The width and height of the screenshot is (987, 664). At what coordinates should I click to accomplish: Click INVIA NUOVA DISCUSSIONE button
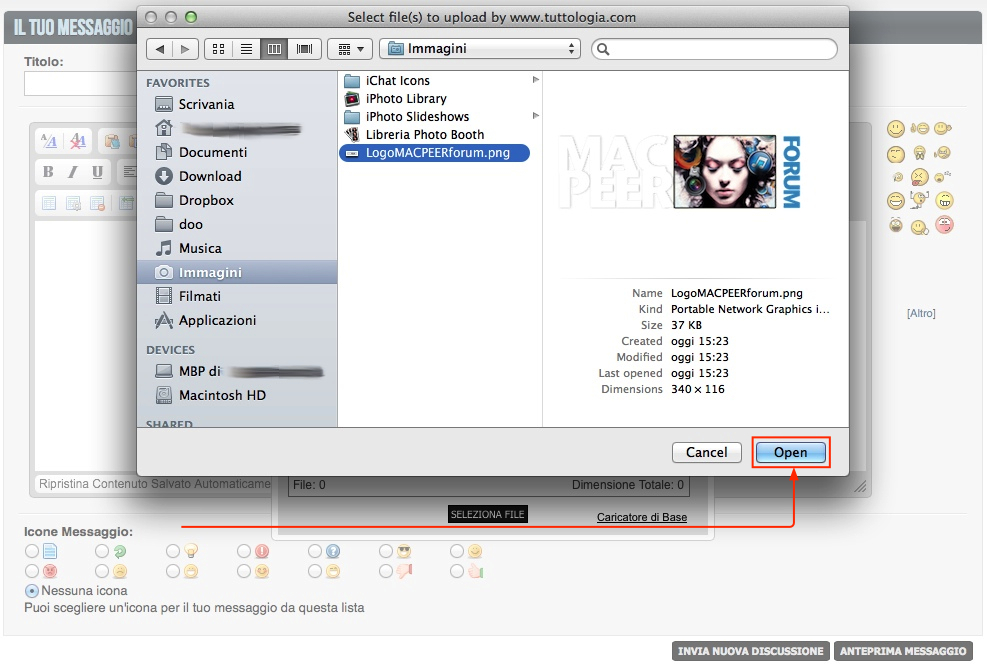751,651
